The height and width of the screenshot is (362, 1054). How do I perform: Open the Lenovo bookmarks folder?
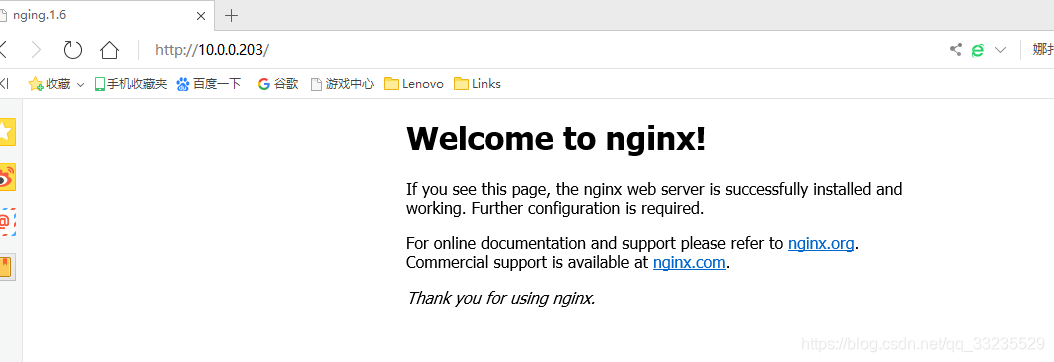[x=413, y=84]
